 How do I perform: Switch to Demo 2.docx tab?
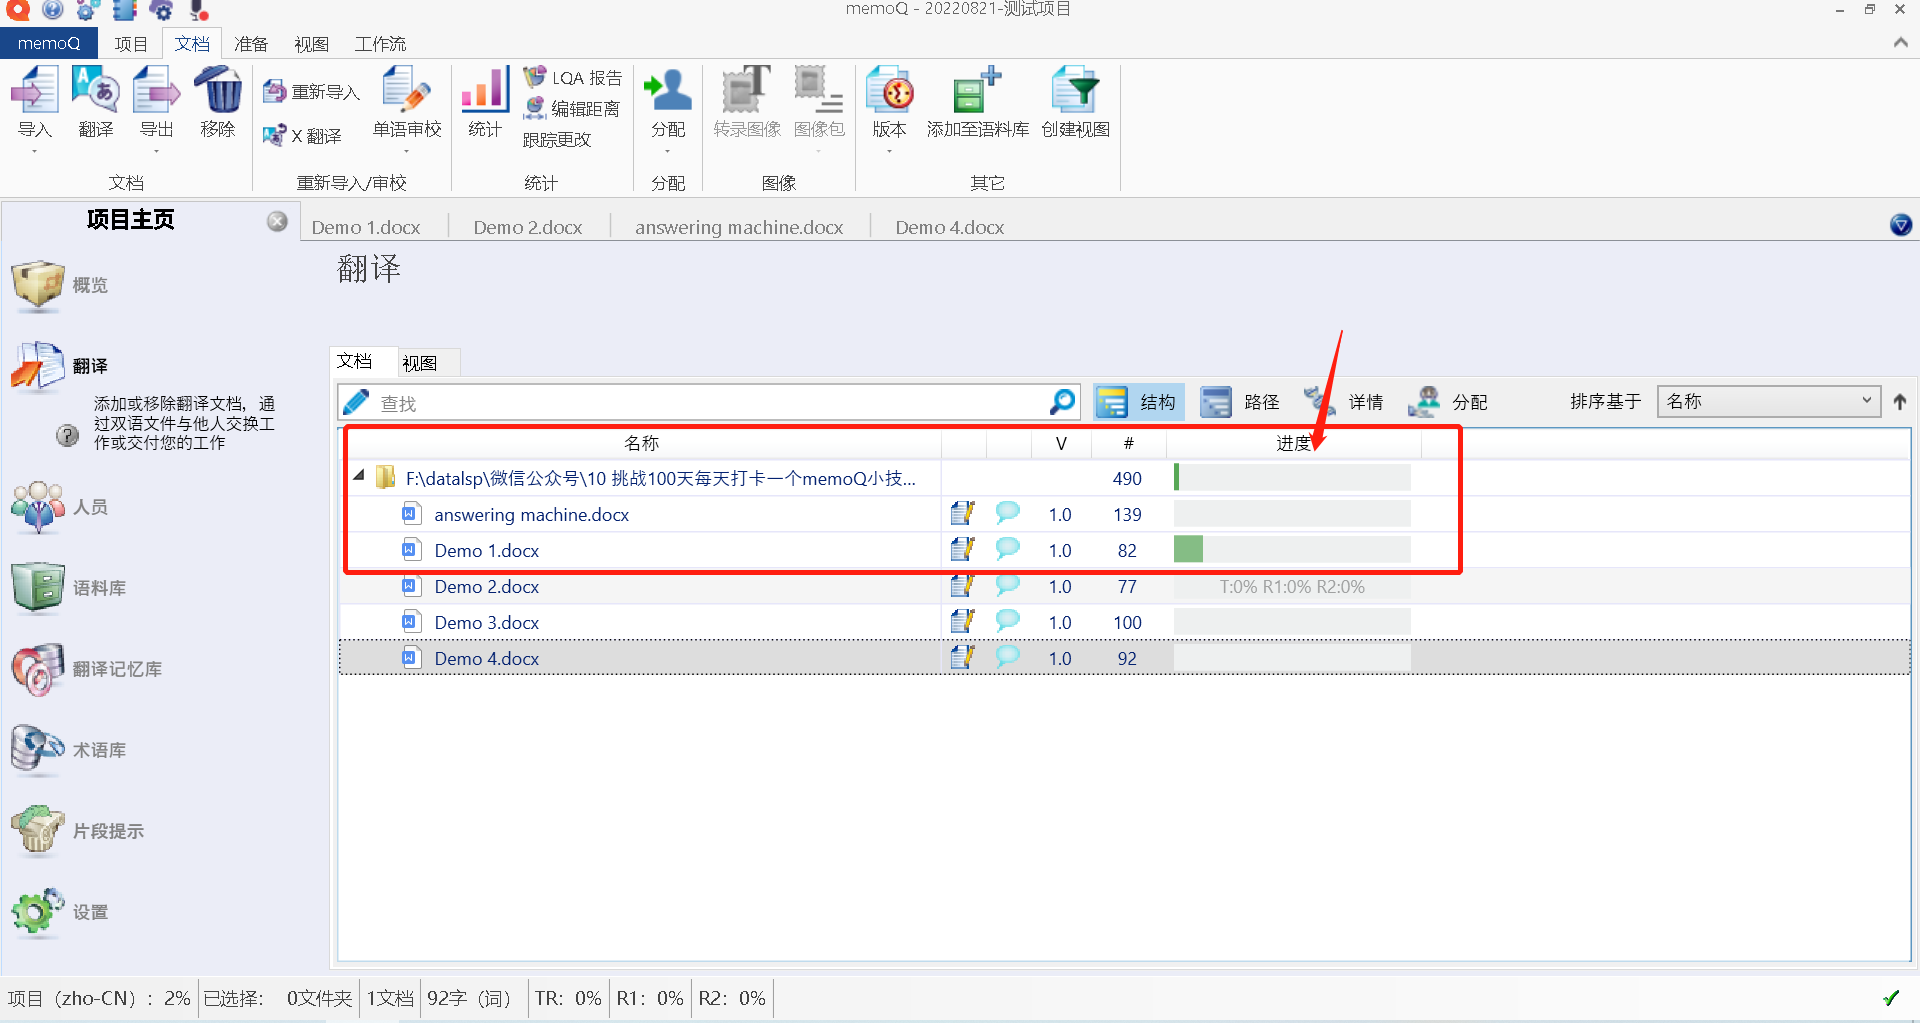point(528,227)
